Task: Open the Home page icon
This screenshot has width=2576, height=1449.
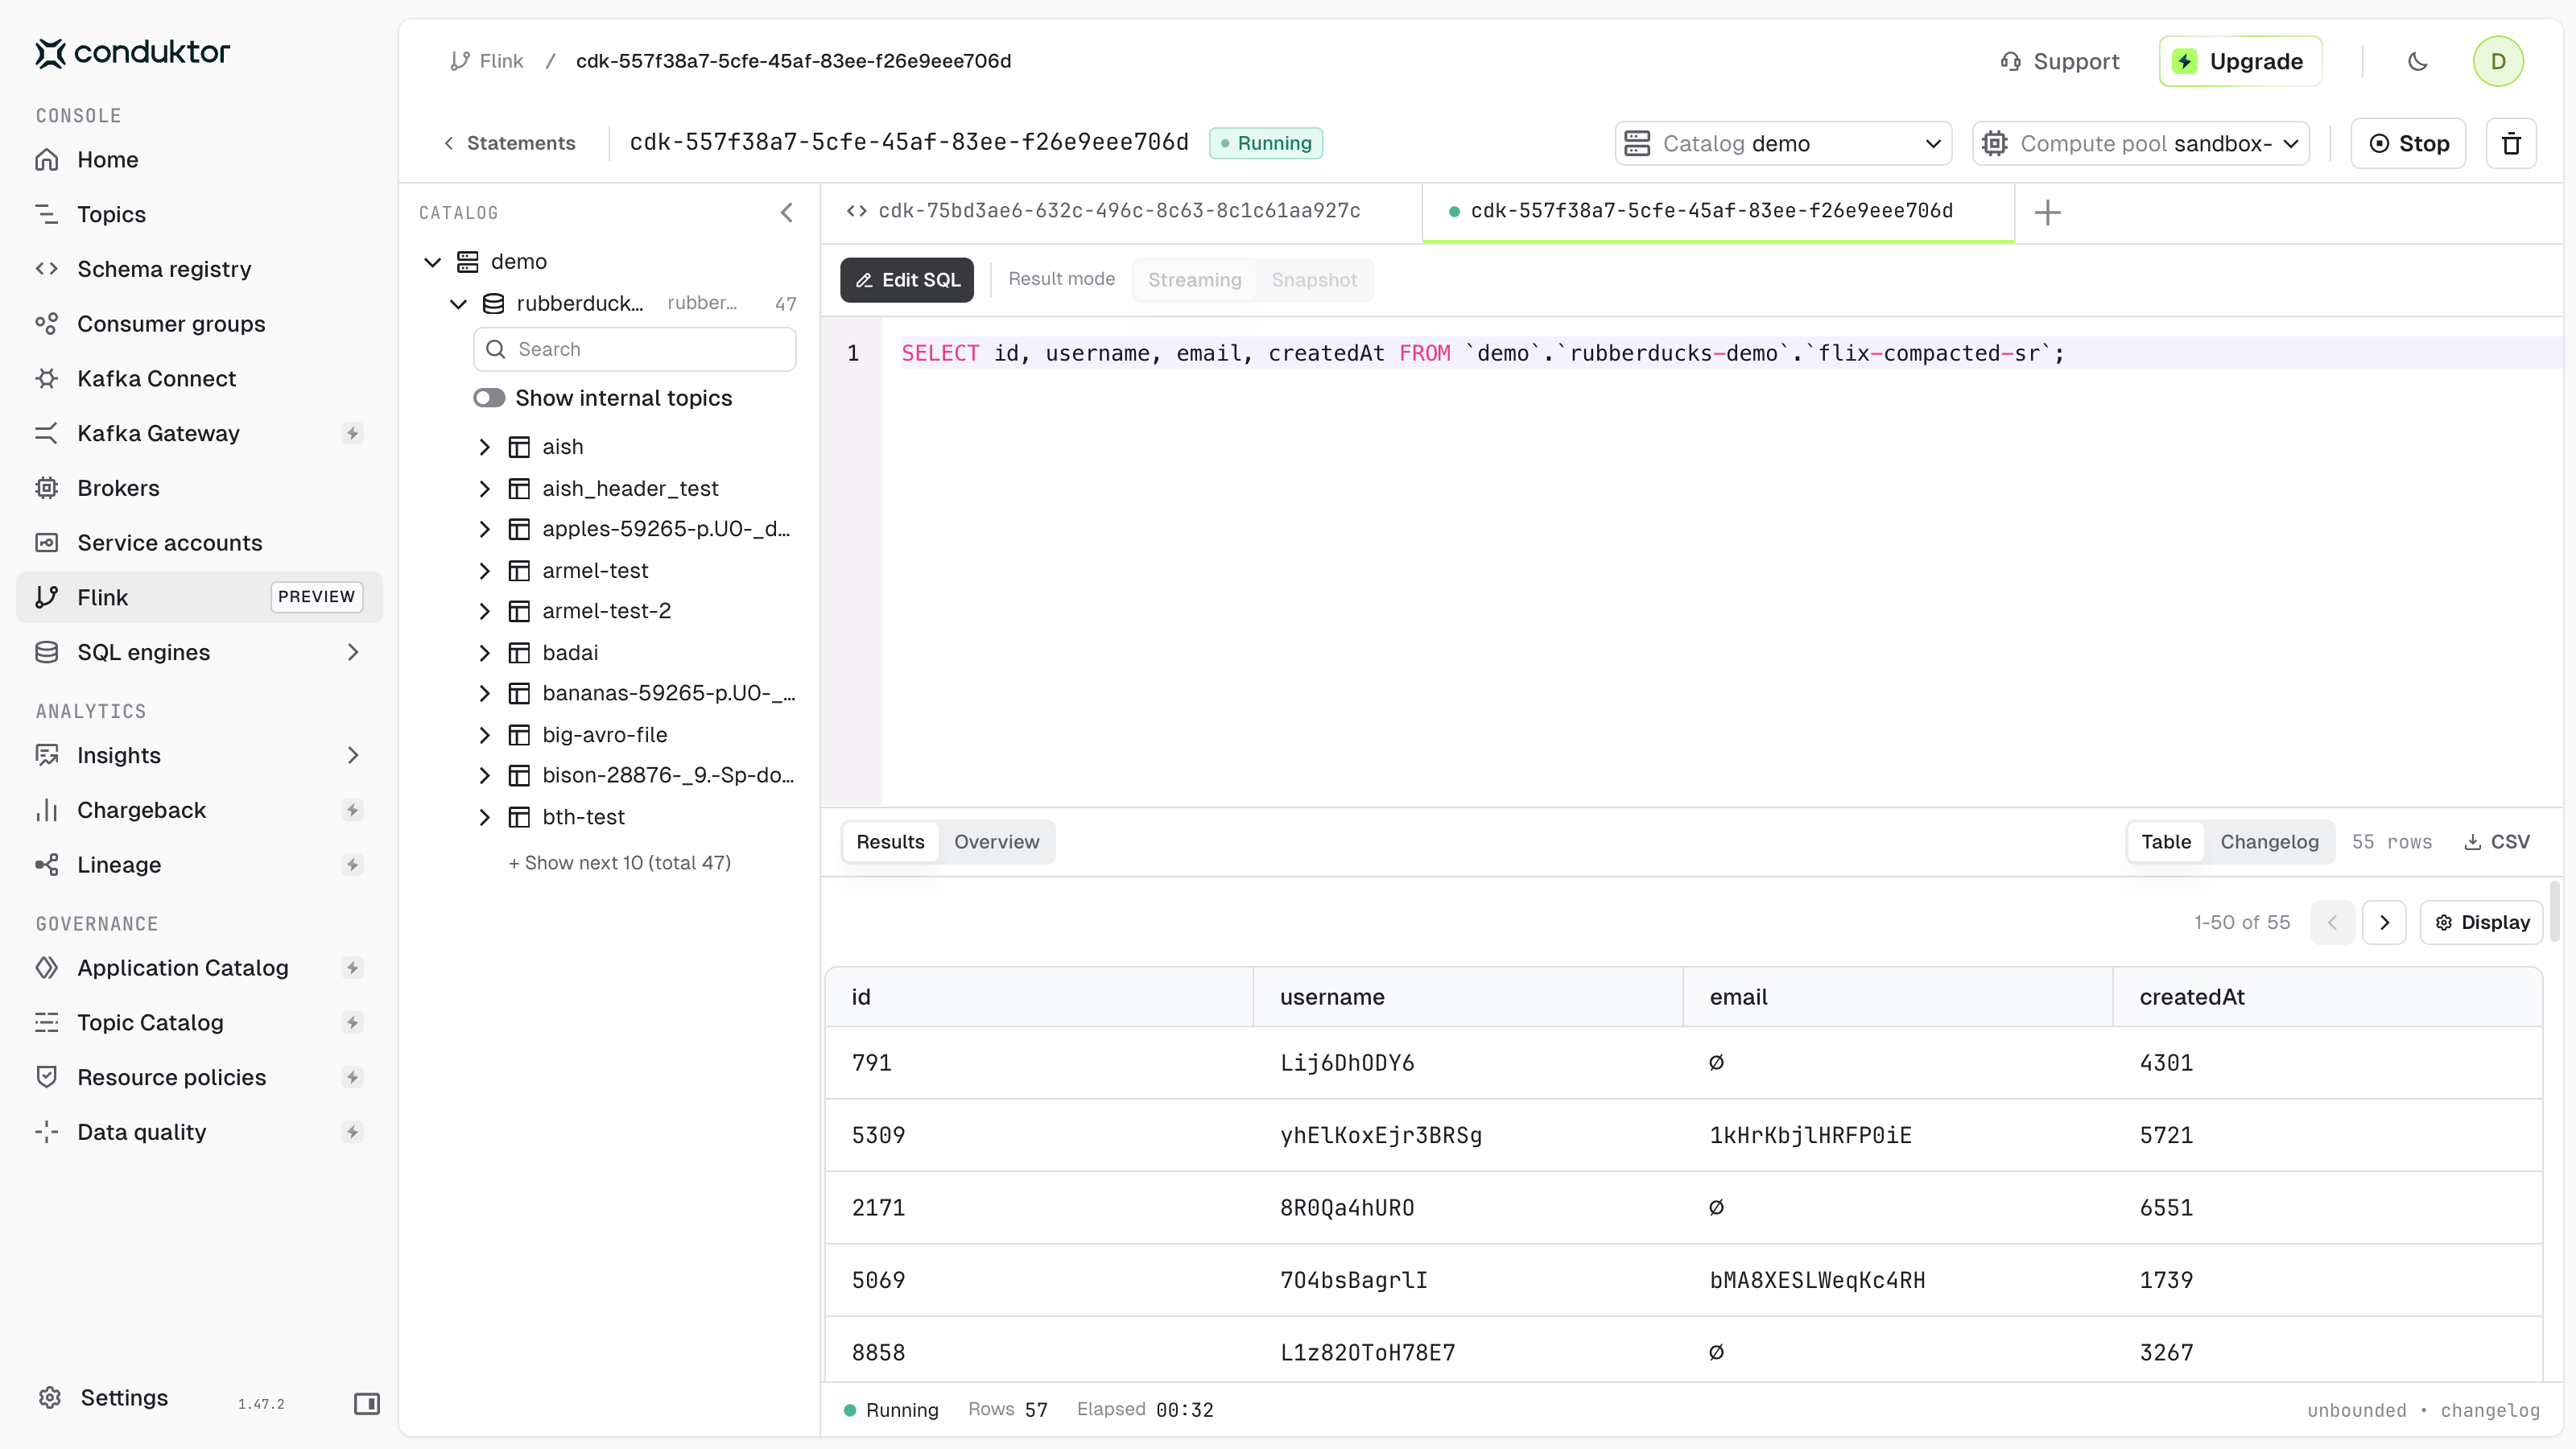Action: [47, 160]
